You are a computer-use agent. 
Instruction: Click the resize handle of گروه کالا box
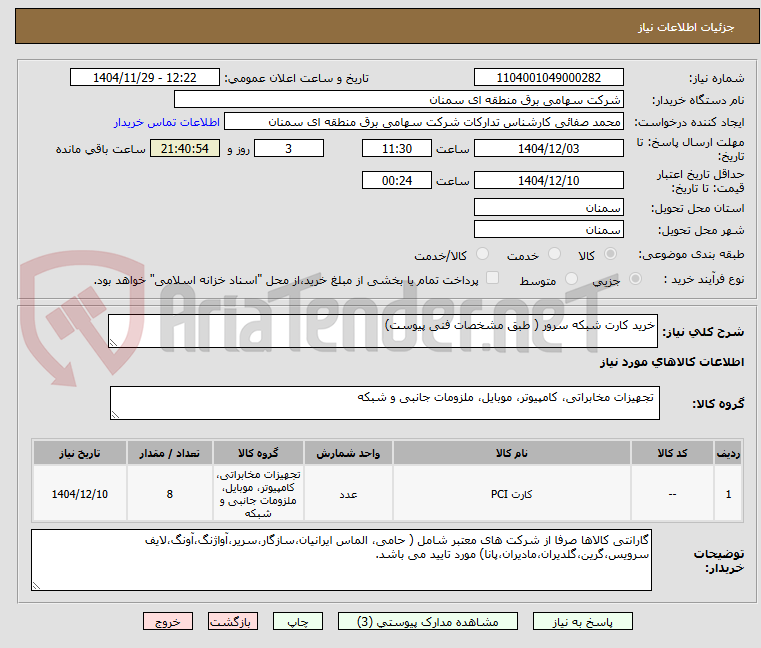click(116, 415)
